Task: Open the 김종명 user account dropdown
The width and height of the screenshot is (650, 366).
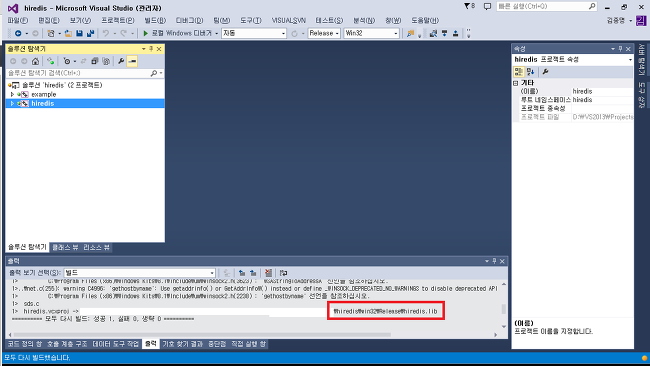Action: [x=620, y=20]
